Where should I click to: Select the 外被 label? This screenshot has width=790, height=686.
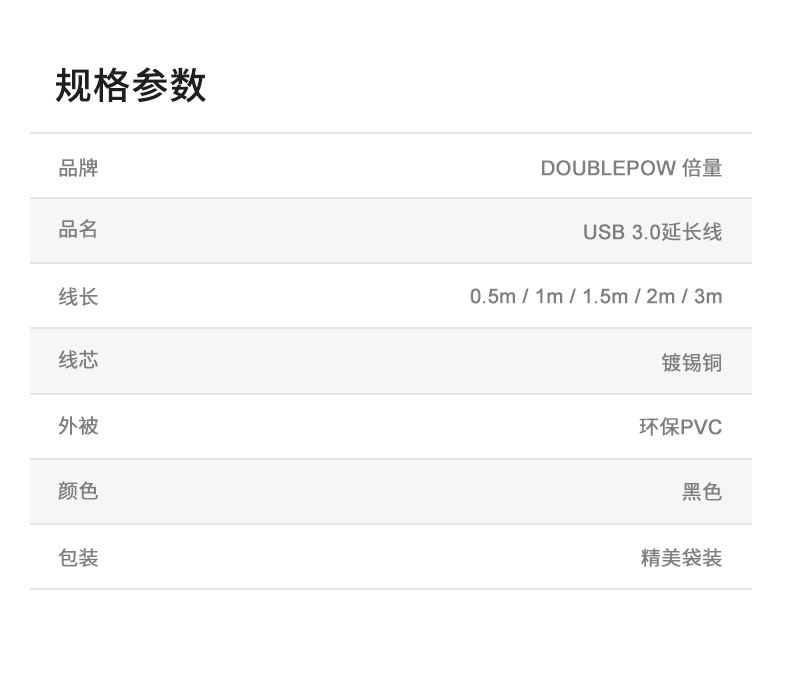click(x=78, y=426)
